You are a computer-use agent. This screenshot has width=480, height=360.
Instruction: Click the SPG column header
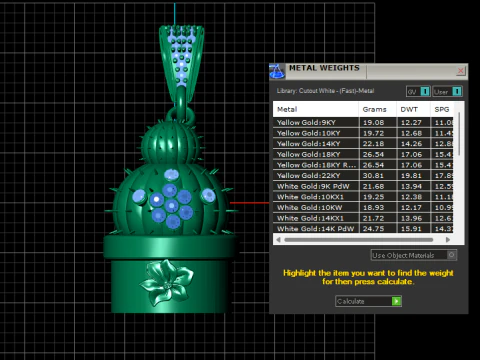click(442, 109)
